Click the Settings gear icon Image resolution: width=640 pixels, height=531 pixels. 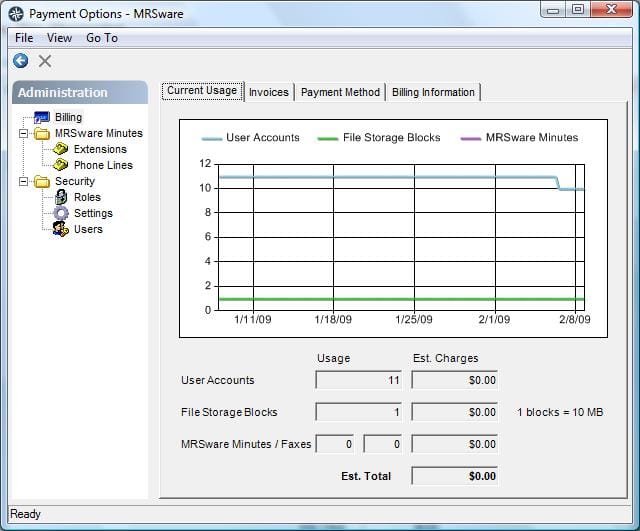coord(61,213)
